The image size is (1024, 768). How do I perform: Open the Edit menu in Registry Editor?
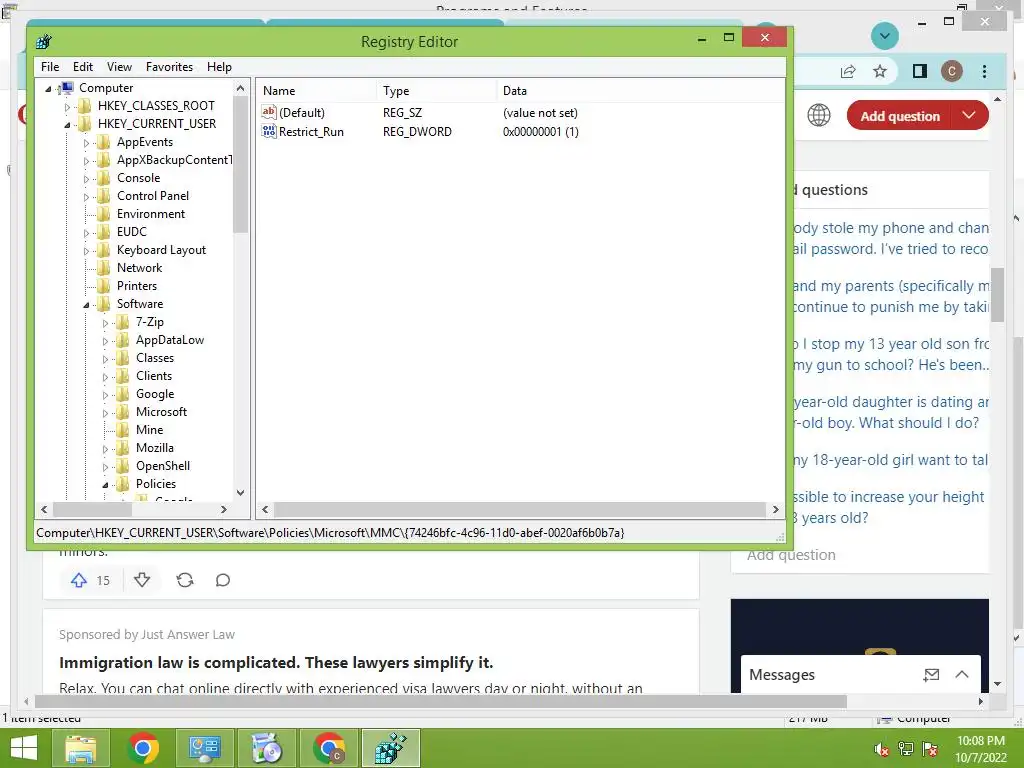(82, 67)
